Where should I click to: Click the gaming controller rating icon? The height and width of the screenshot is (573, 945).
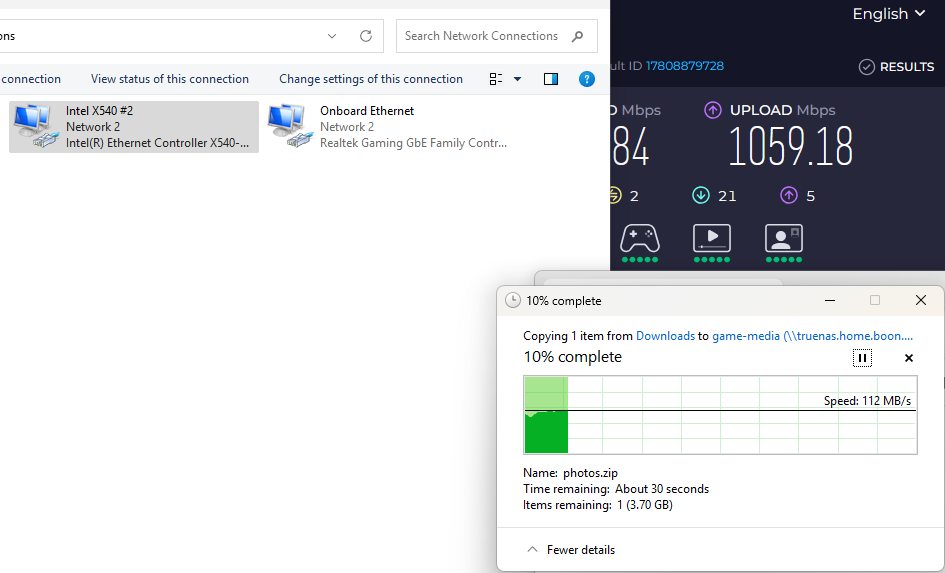(x=640, y=238)
